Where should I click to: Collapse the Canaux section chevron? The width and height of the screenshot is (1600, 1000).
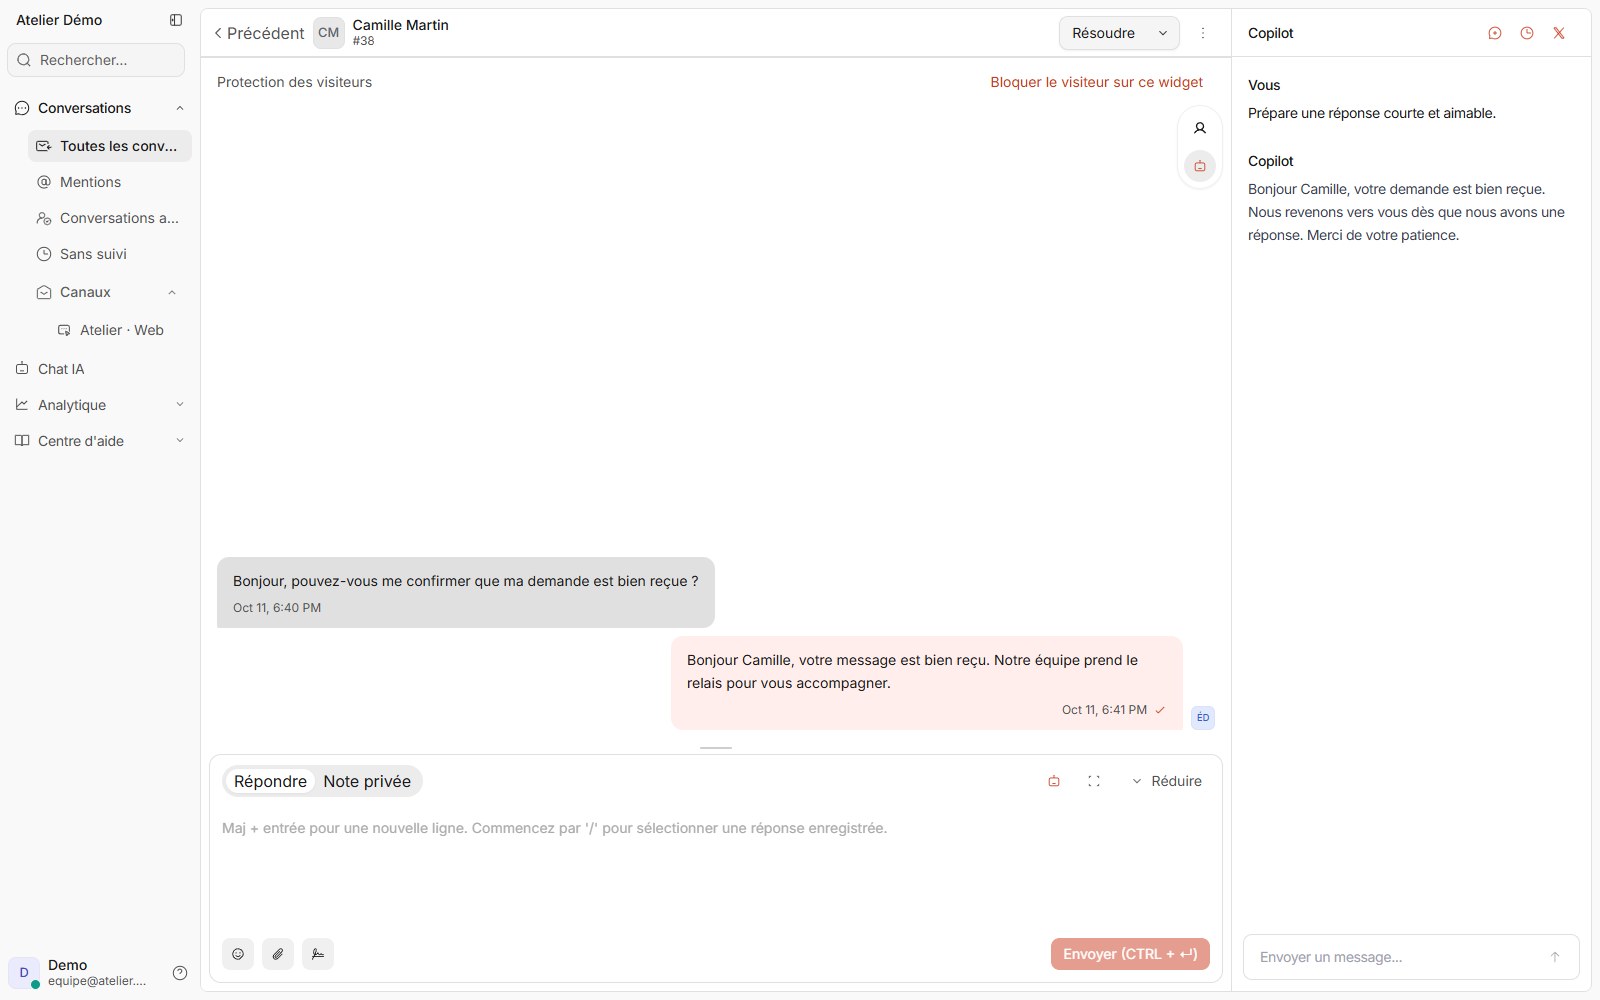172,292
